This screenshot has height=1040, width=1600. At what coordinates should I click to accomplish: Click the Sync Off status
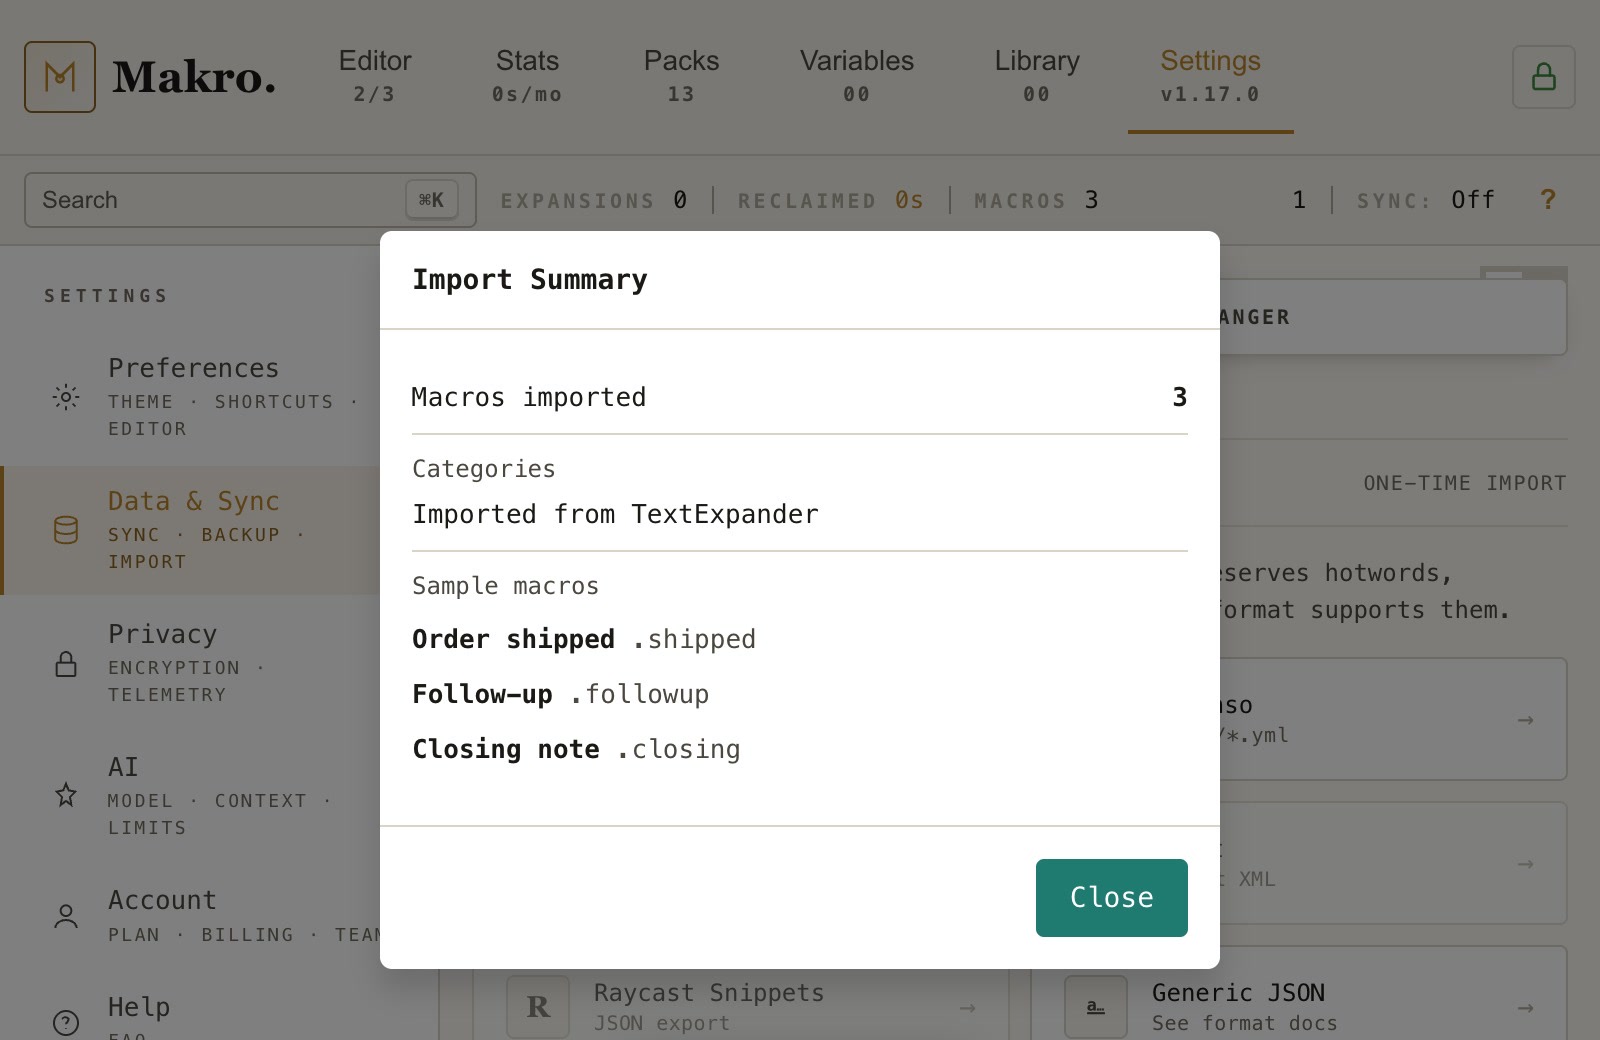pos(1426,200)
